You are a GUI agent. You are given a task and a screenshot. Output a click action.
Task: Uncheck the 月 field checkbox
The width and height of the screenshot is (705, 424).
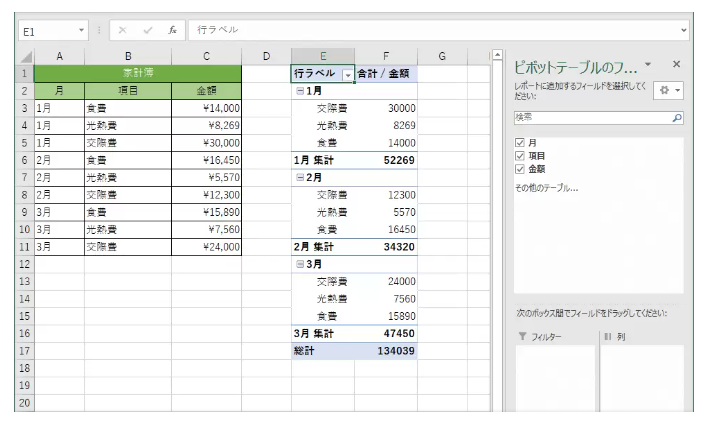(519, 143)
